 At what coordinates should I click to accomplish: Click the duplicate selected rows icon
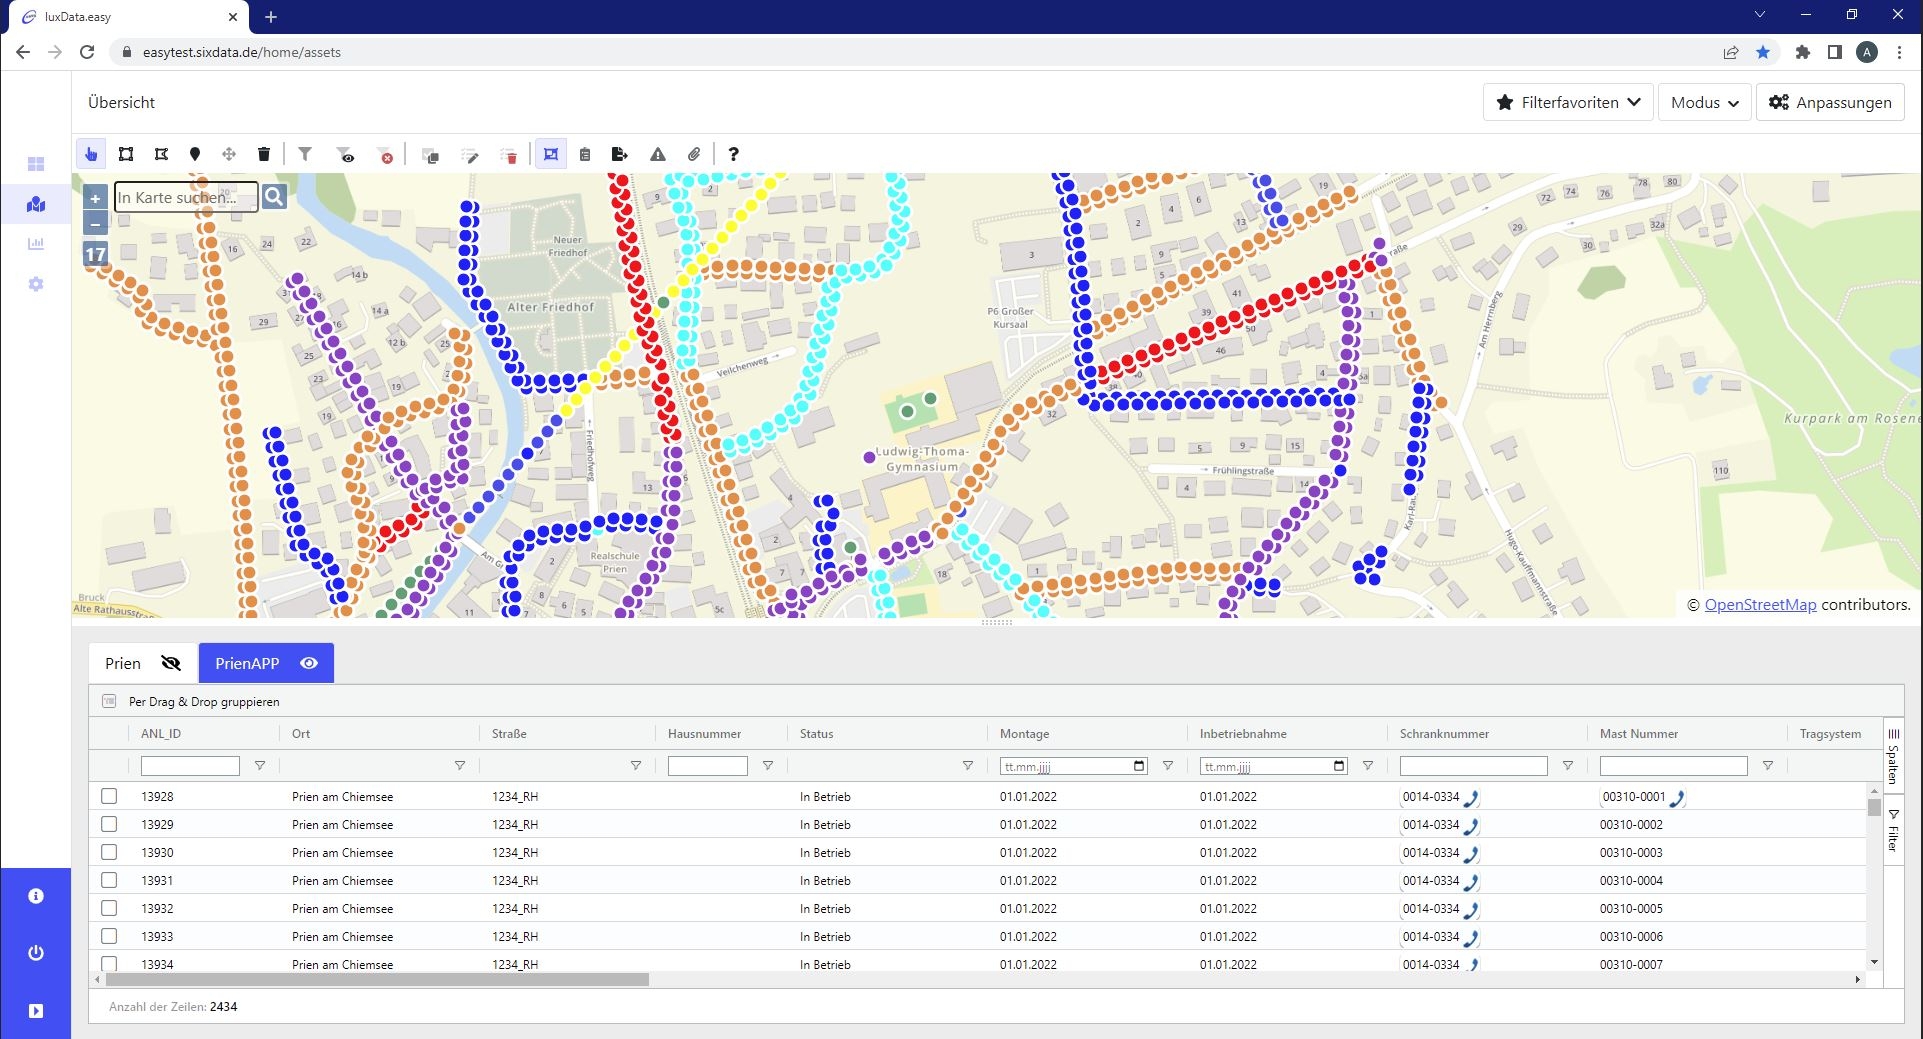coord(431,155)
